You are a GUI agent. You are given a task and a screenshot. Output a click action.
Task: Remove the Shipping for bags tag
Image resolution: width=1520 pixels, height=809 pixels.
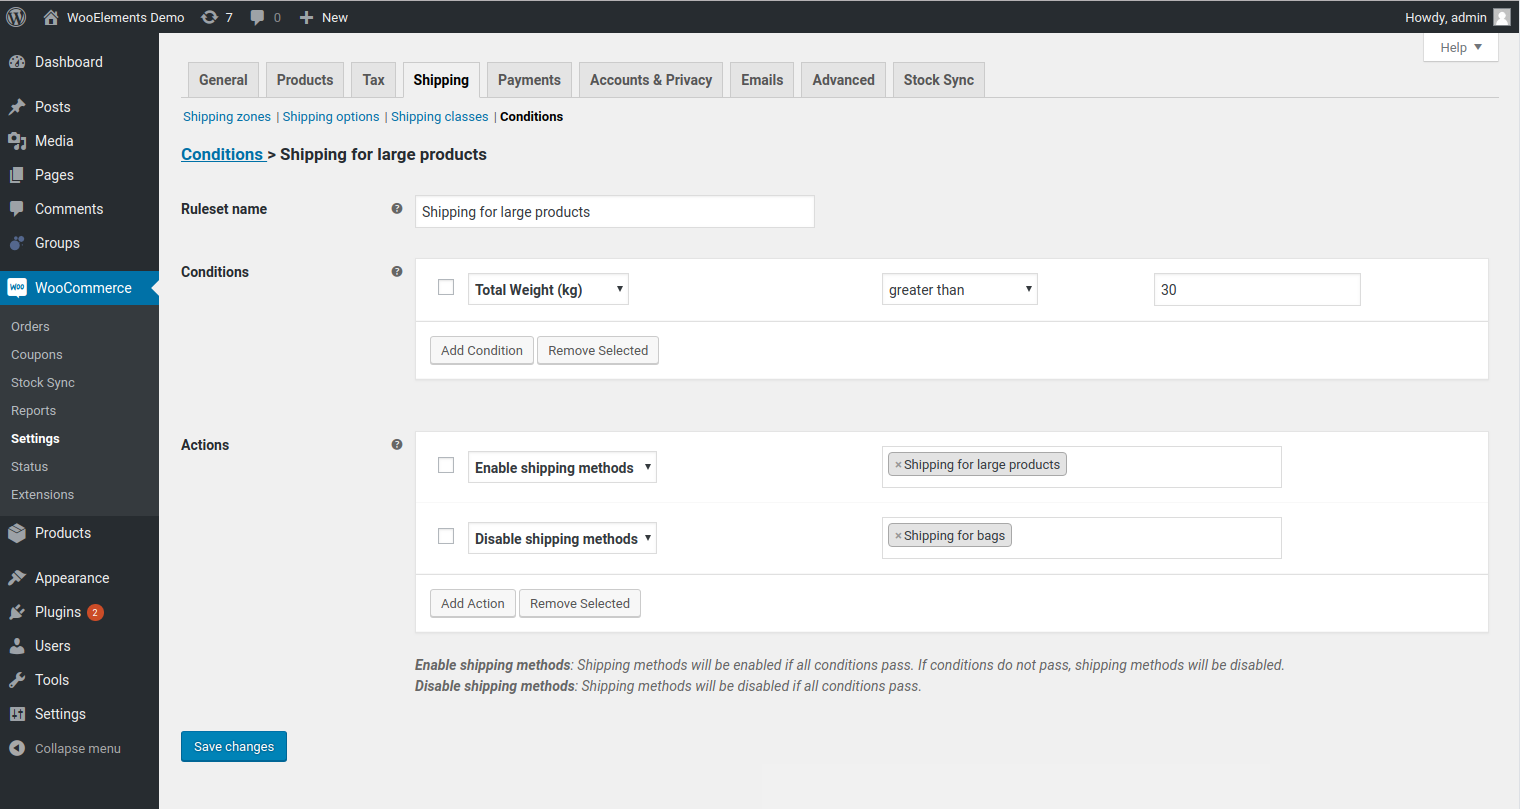coord(898,536)
